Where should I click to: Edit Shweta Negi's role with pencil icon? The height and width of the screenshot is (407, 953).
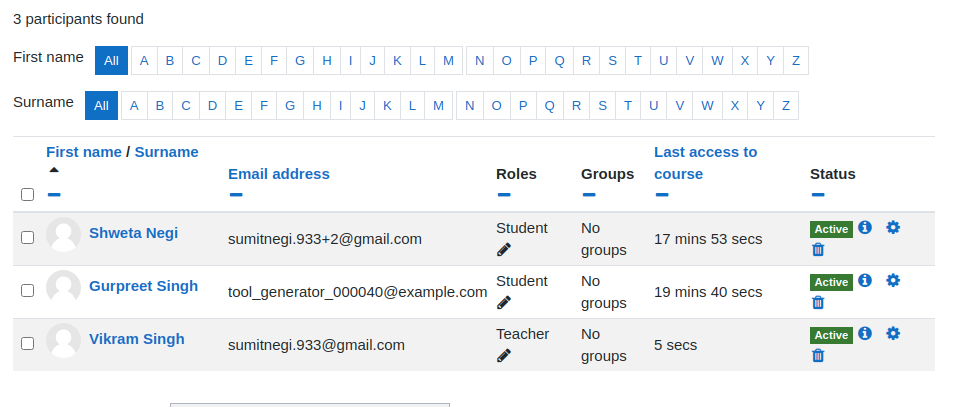pos(503,250)
